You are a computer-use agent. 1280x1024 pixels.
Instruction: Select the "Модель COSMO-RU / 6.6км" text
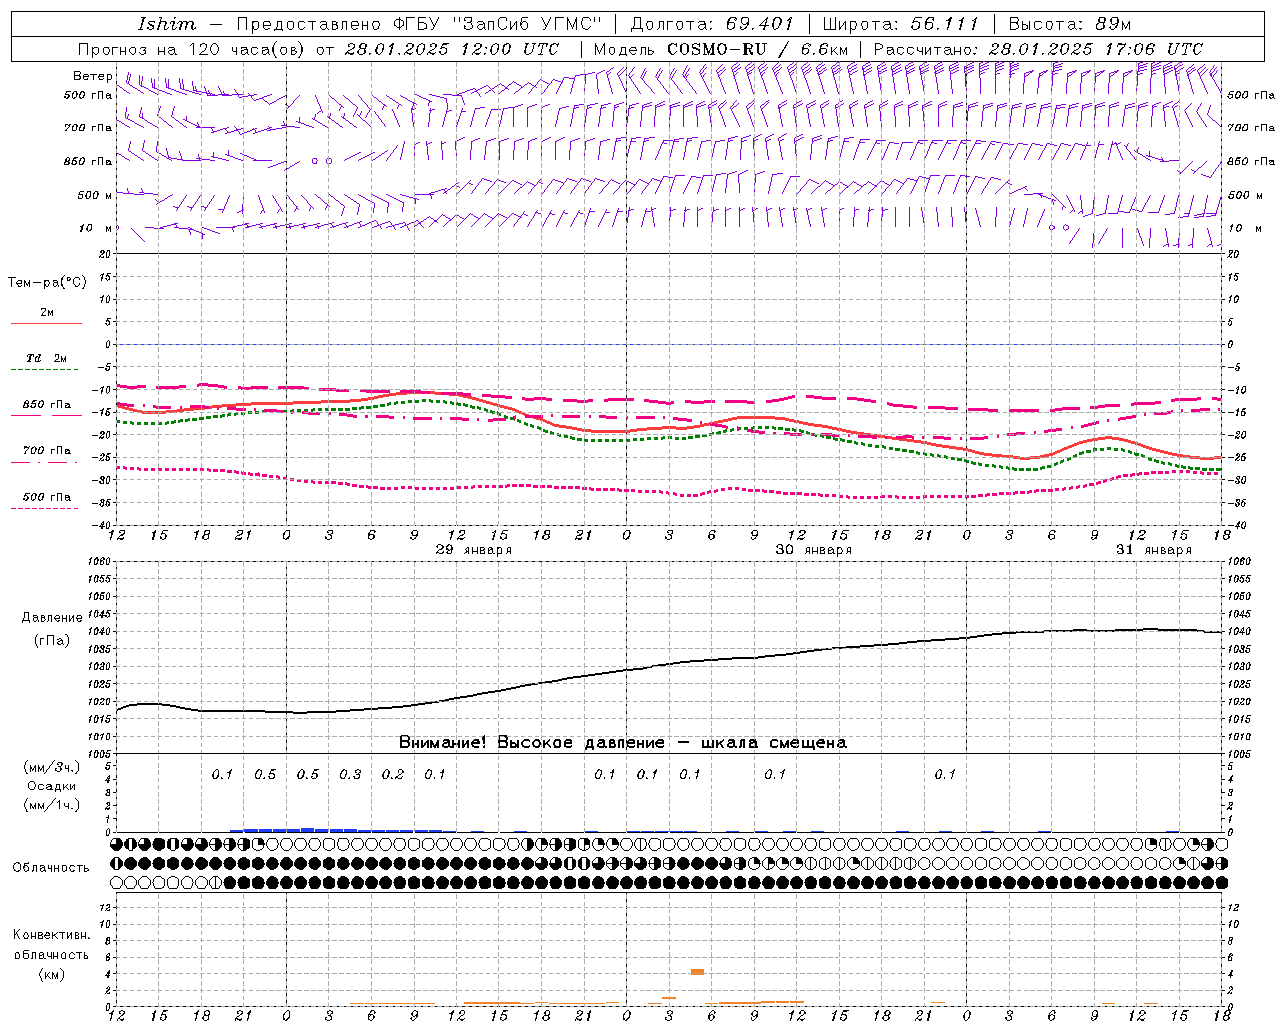pos(721,49)
